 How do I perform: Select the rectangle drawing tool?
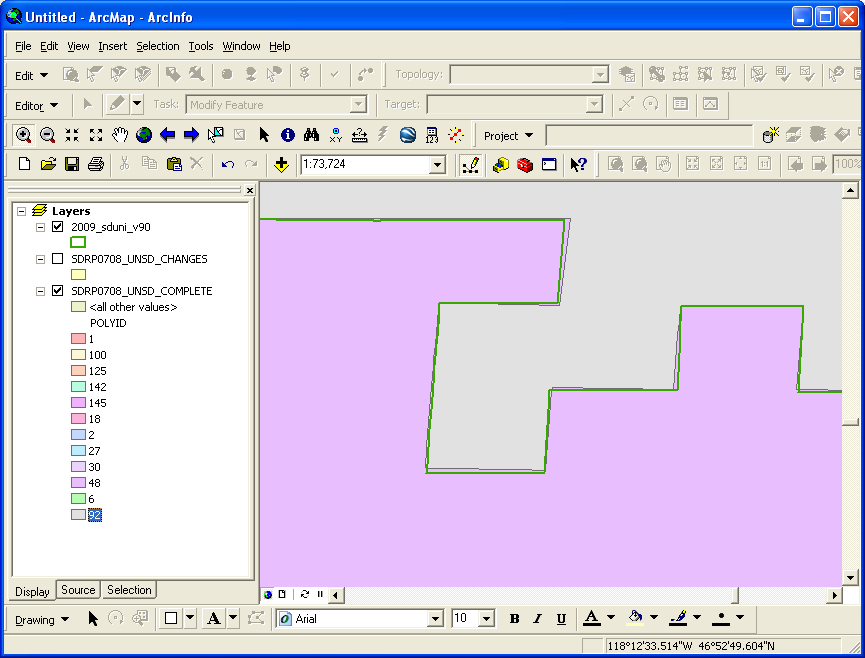pos(171,619)
